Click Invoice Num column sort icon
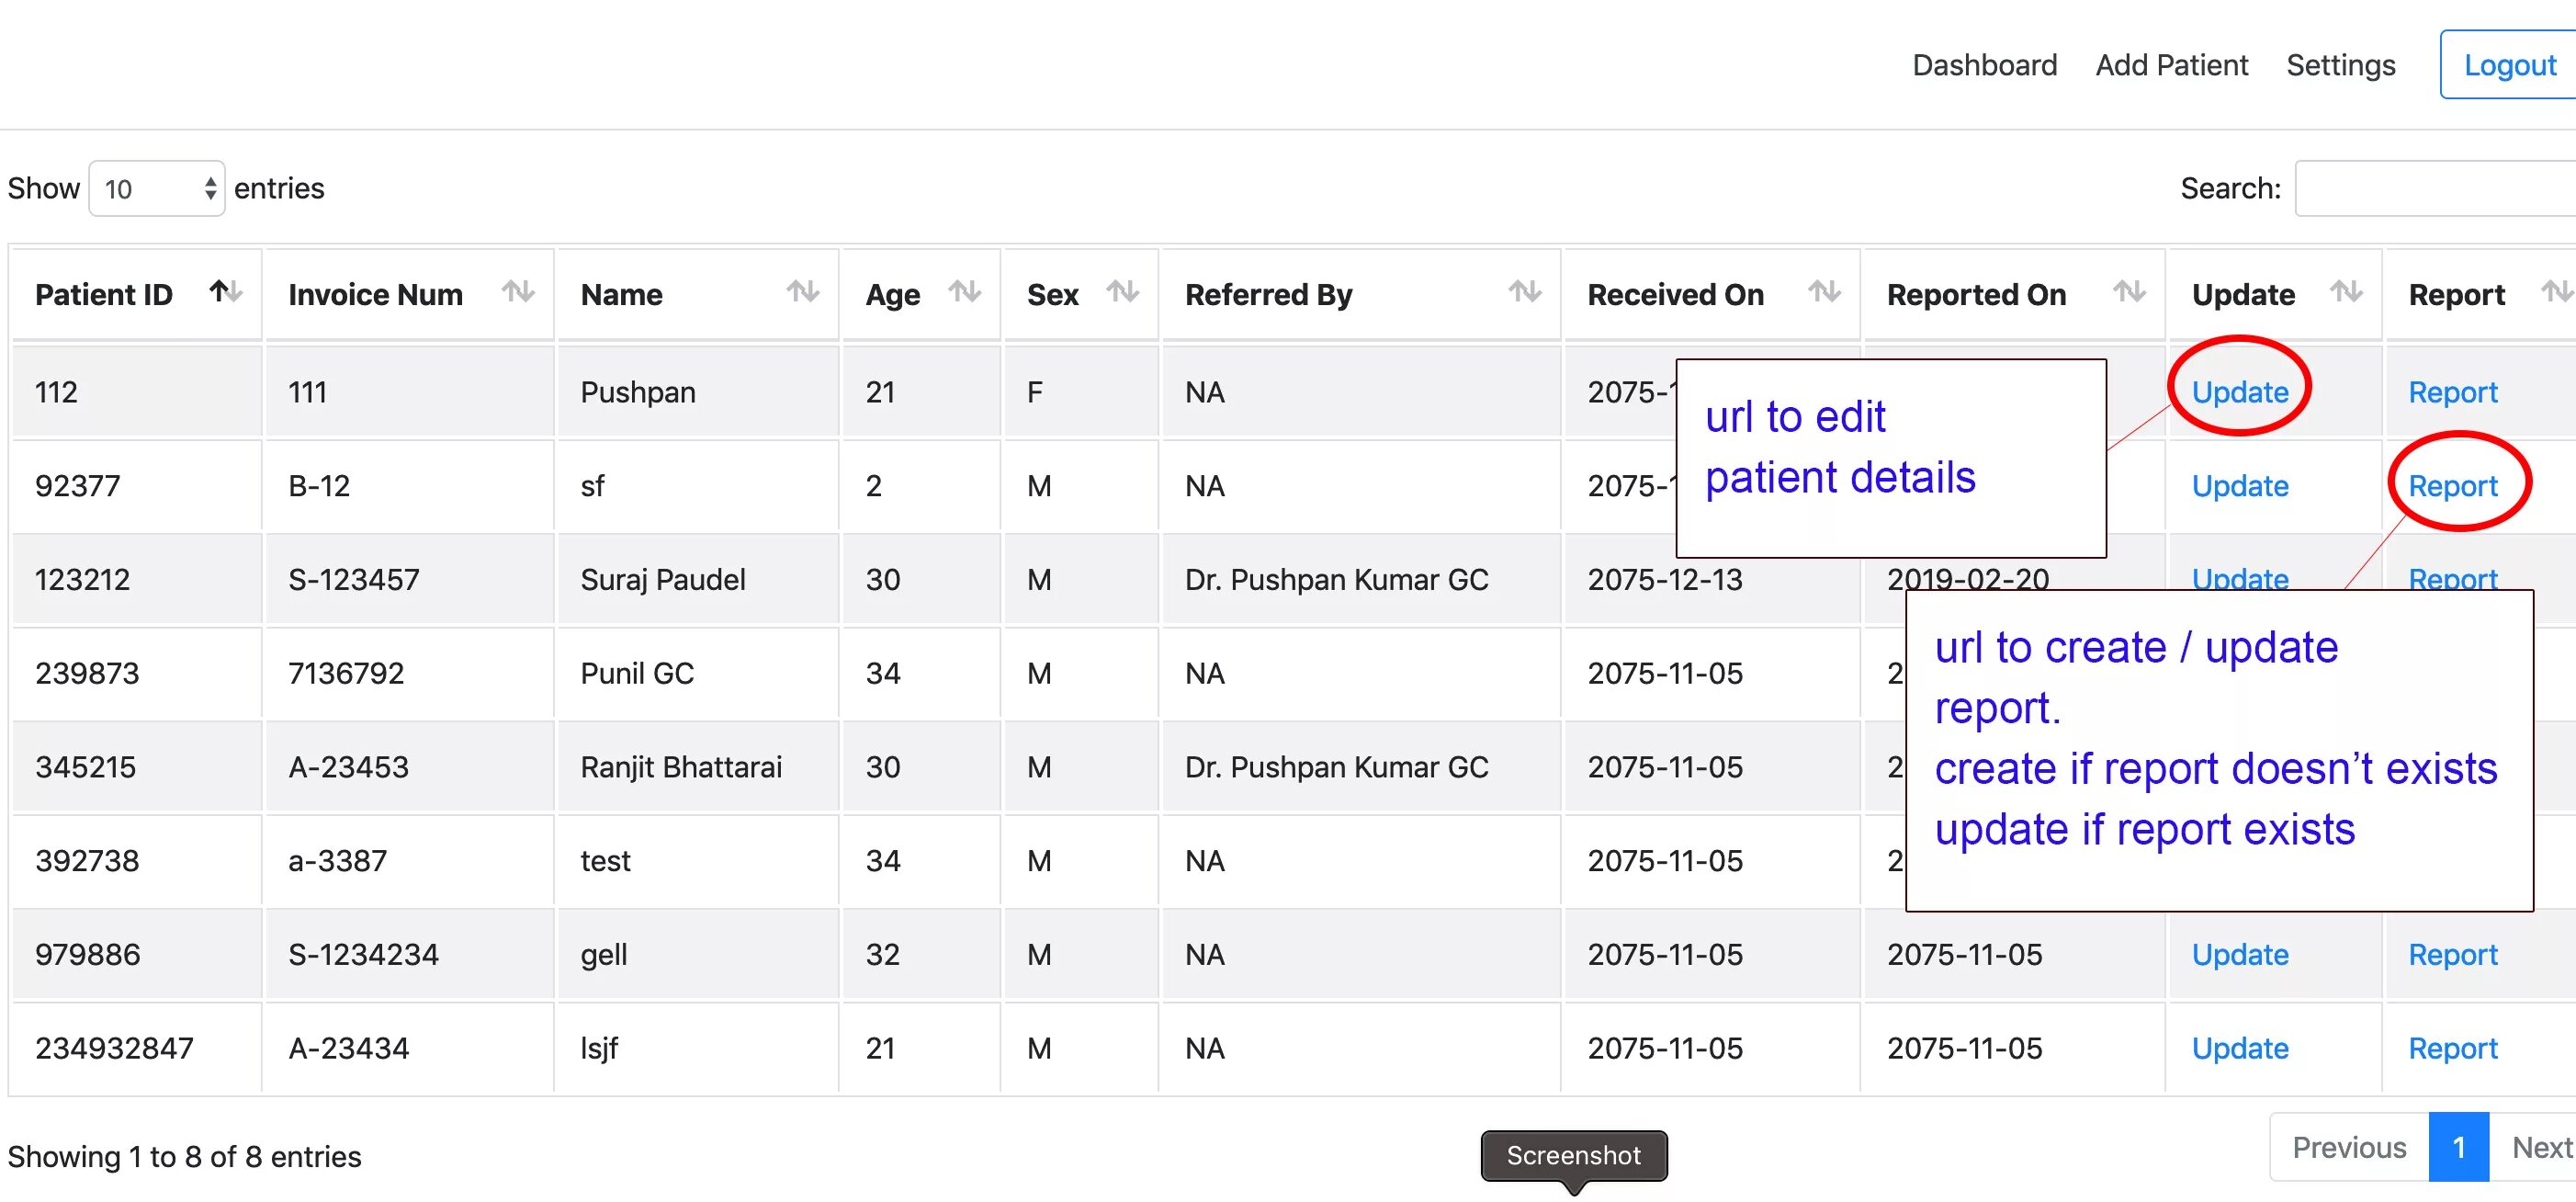The width and height of the screenshot is (2576, 1202). click(518, 292)
